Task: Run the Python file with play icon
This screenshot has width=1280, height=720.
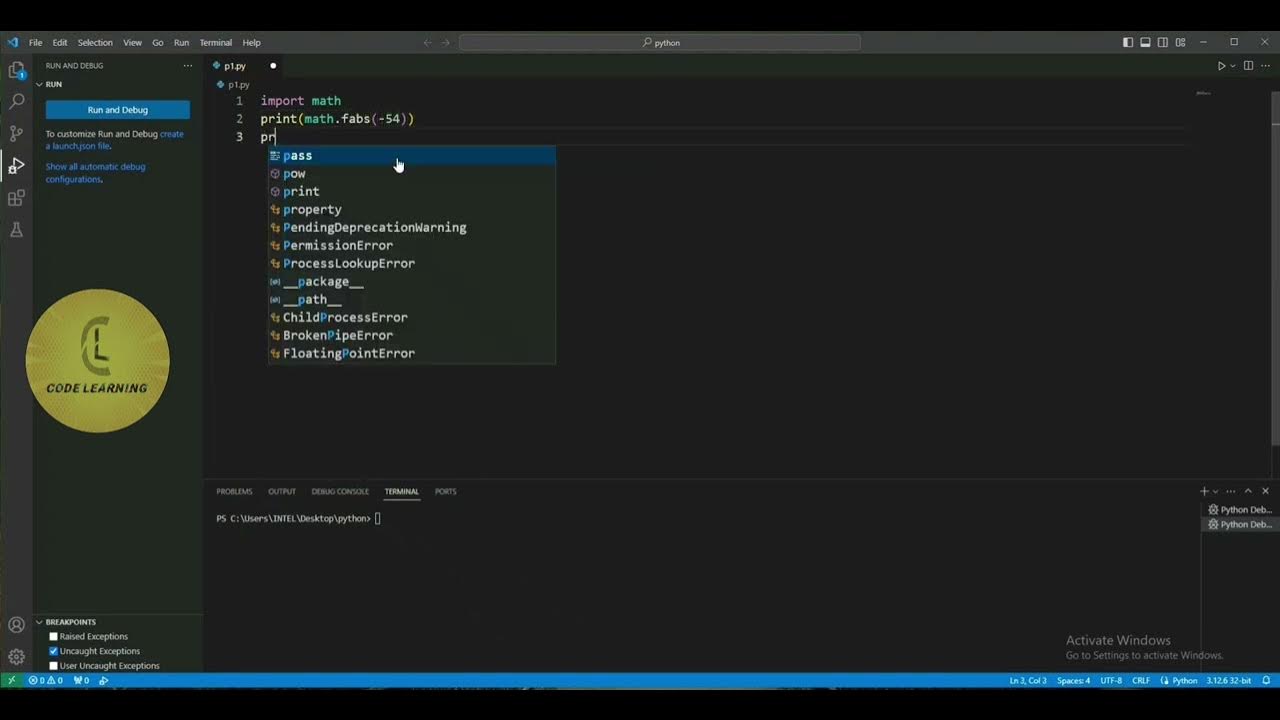Action: click(x=1221, y=66)
